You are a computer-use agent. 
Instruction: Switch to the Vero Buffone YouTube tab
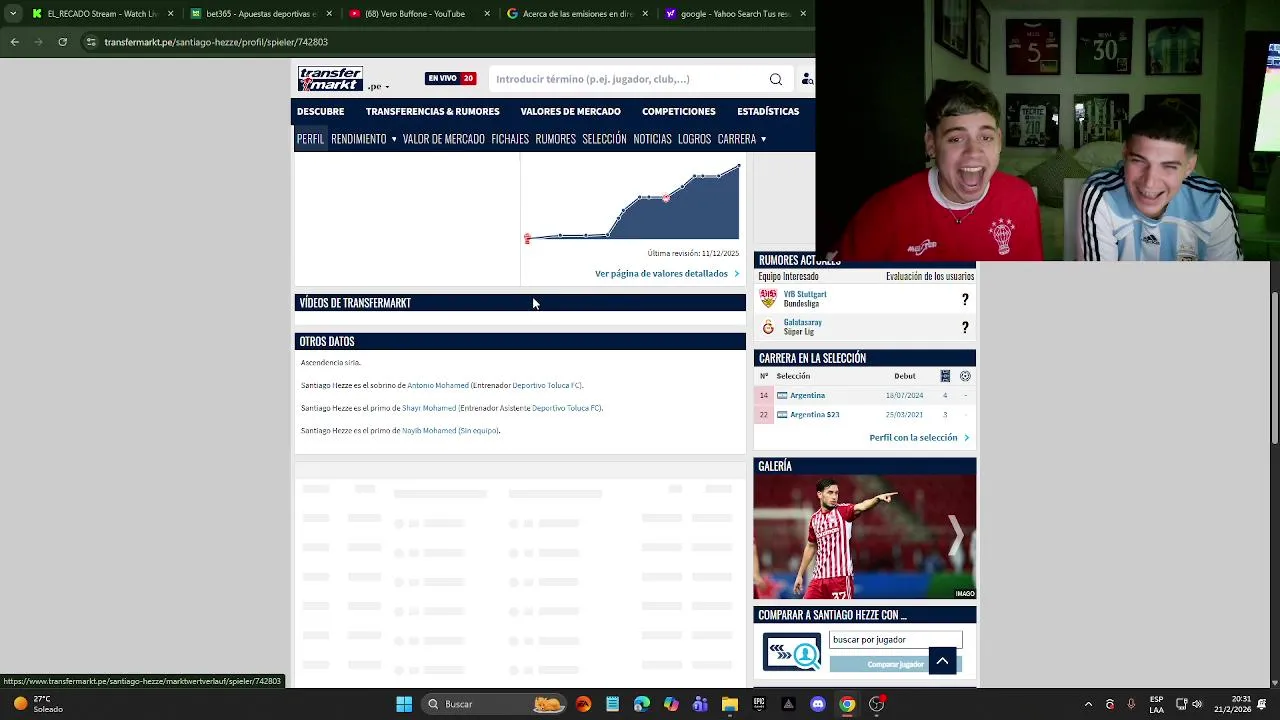tap(420, 14)
